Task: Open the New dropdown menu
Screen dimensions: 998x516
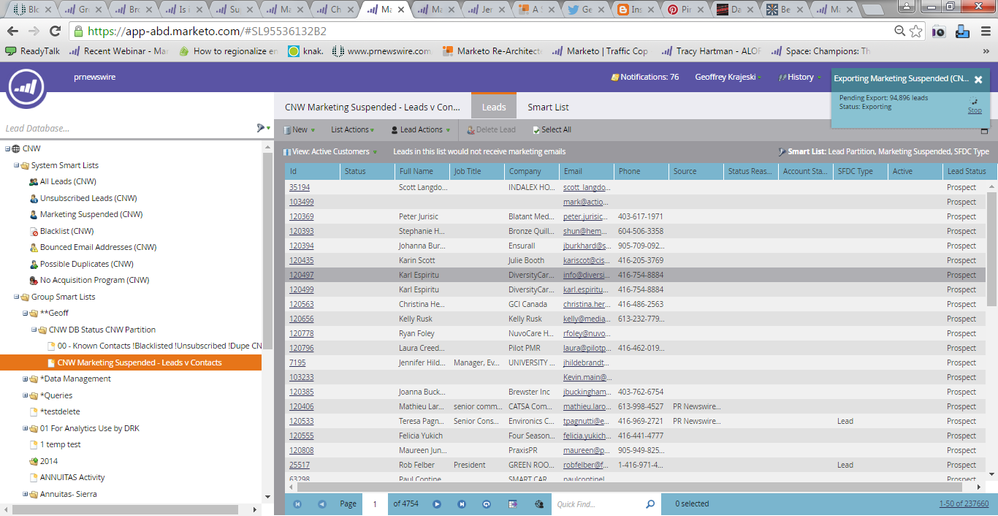Action: click(x=298, y=130)
